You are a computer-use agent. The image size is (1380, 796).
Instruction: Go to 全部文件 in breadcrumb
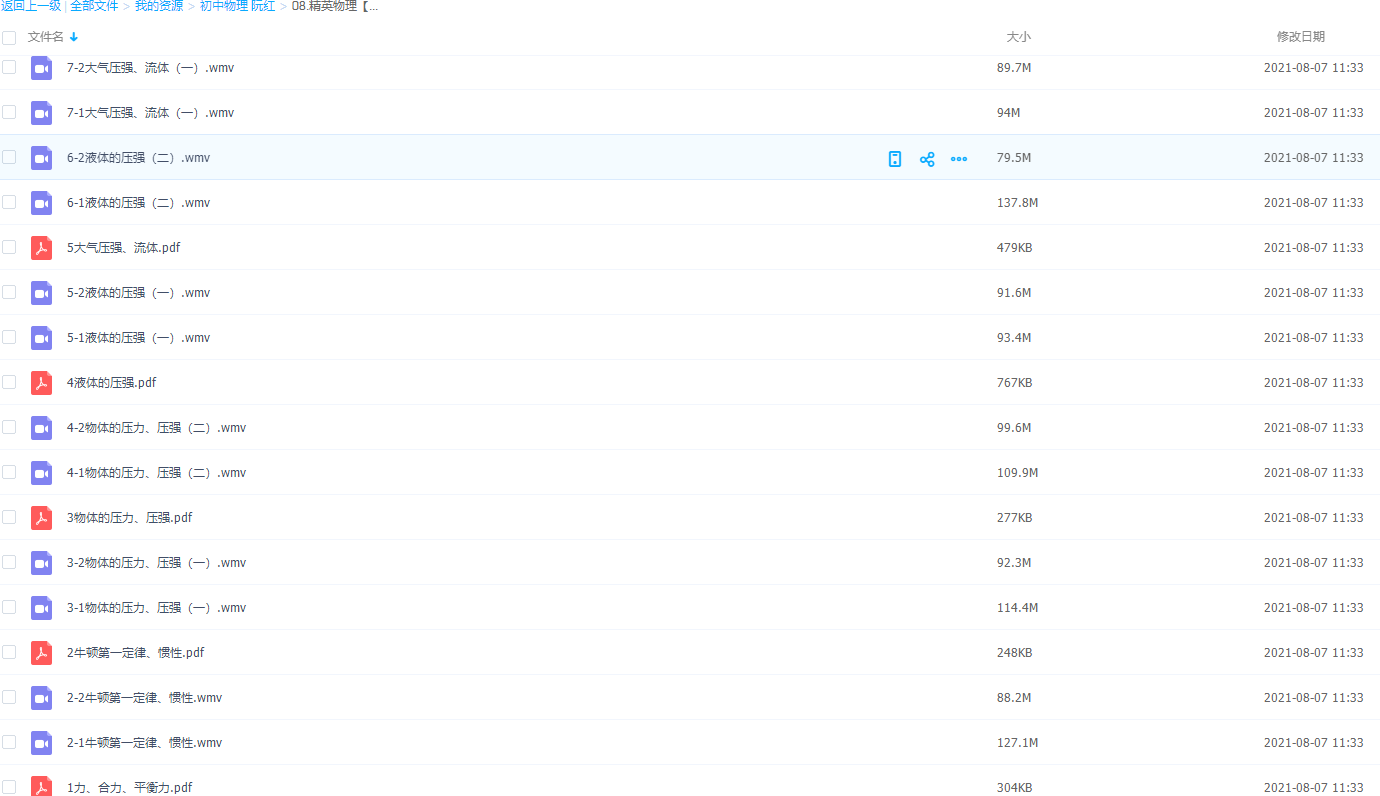[94, 6]
